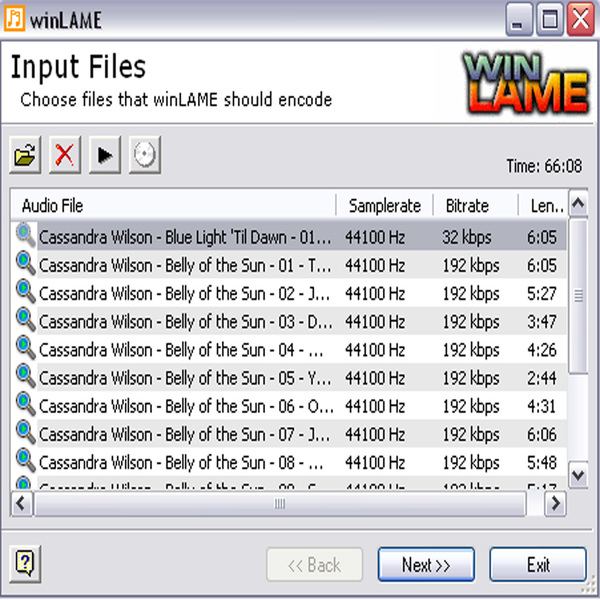
Task: Click magnifier icon of Belly of the Sun 04 row
Action: [26, 348]
